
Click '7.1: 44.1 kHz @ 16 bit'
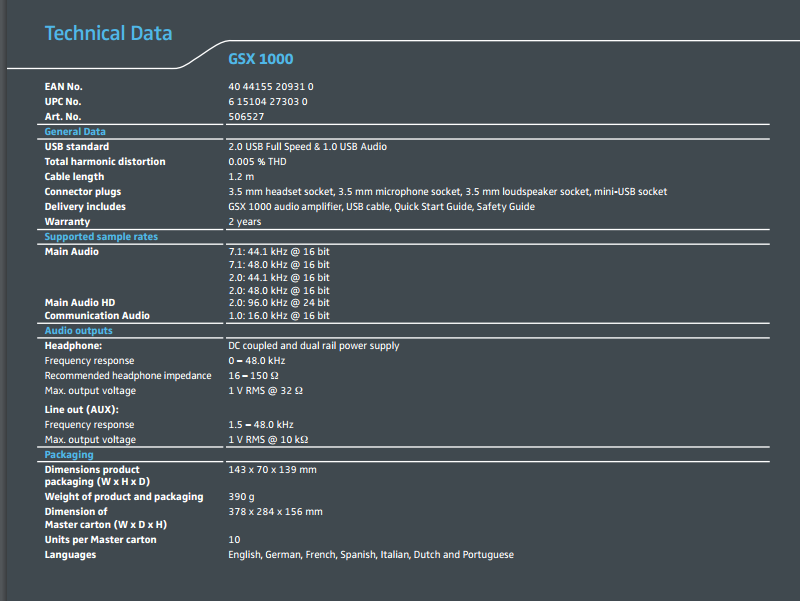(x=279, y=252)
